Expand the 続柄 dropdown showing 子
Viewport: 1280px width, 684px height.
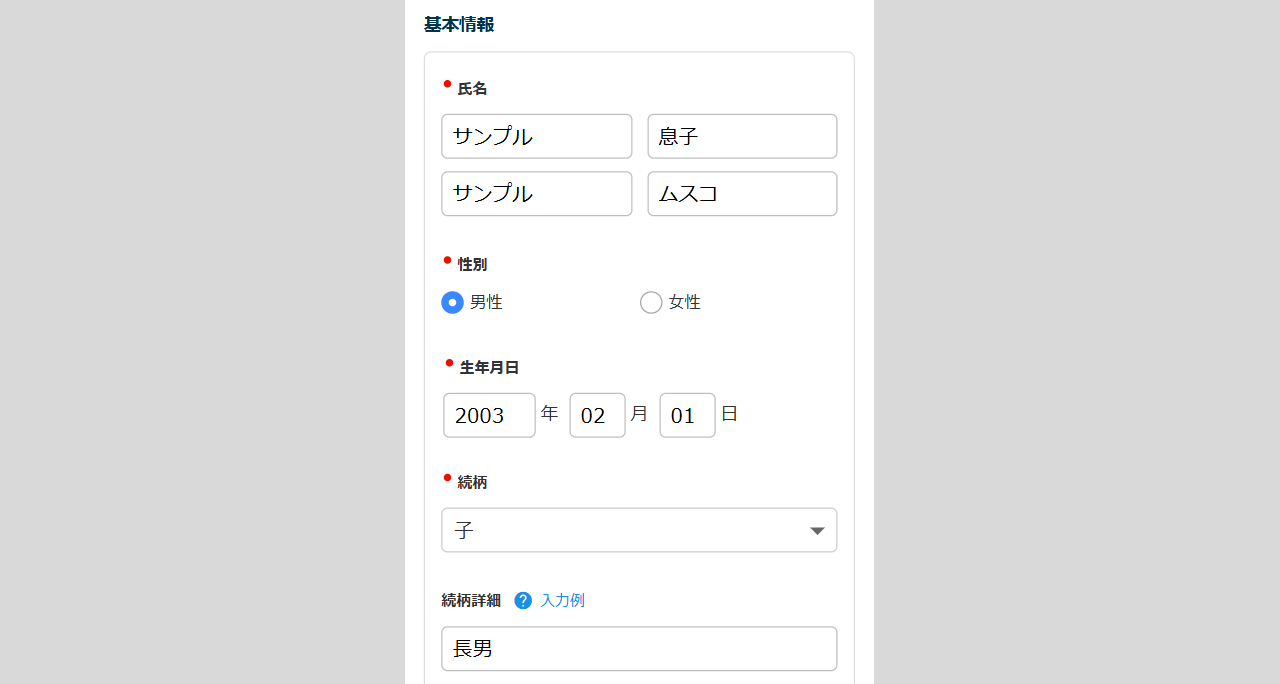[639, 530]
